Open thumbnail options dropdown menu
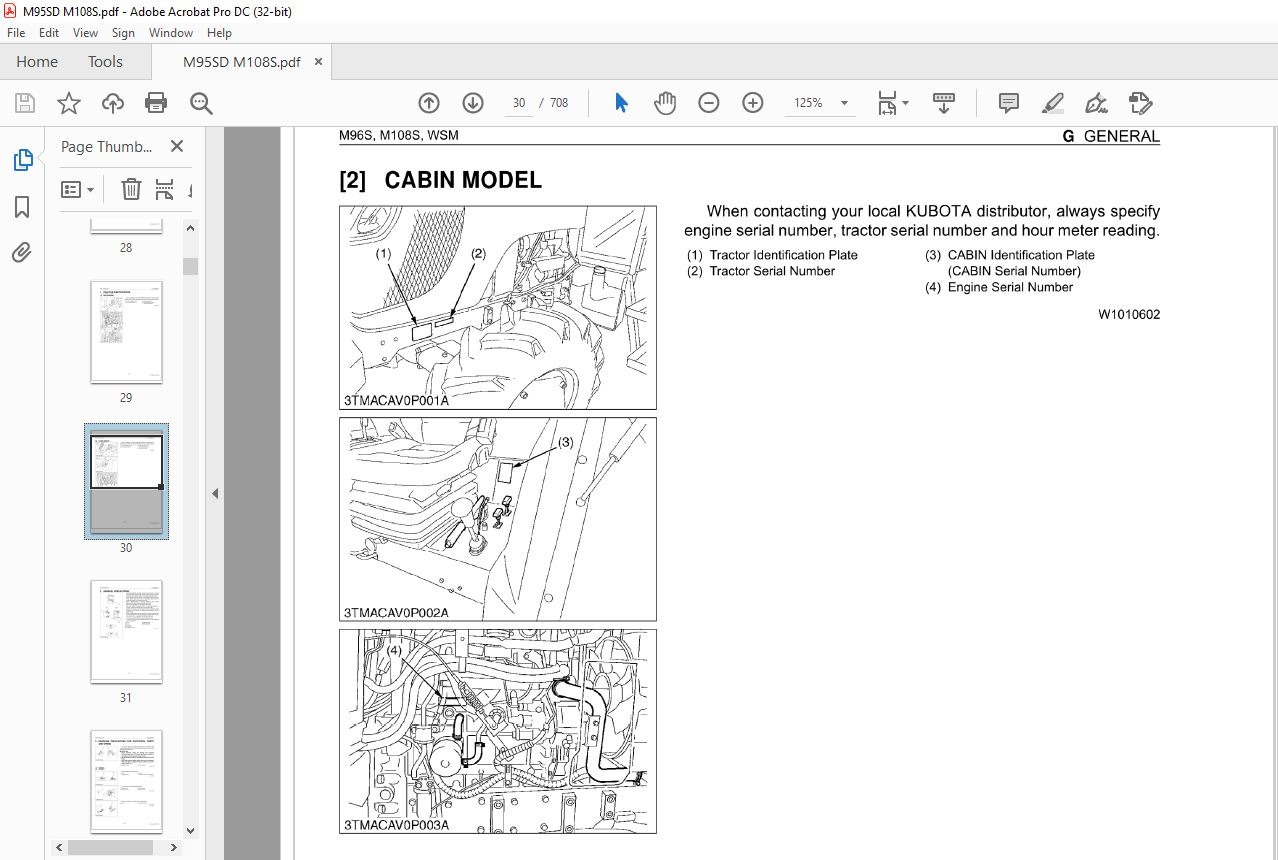 tap(78, 189)
